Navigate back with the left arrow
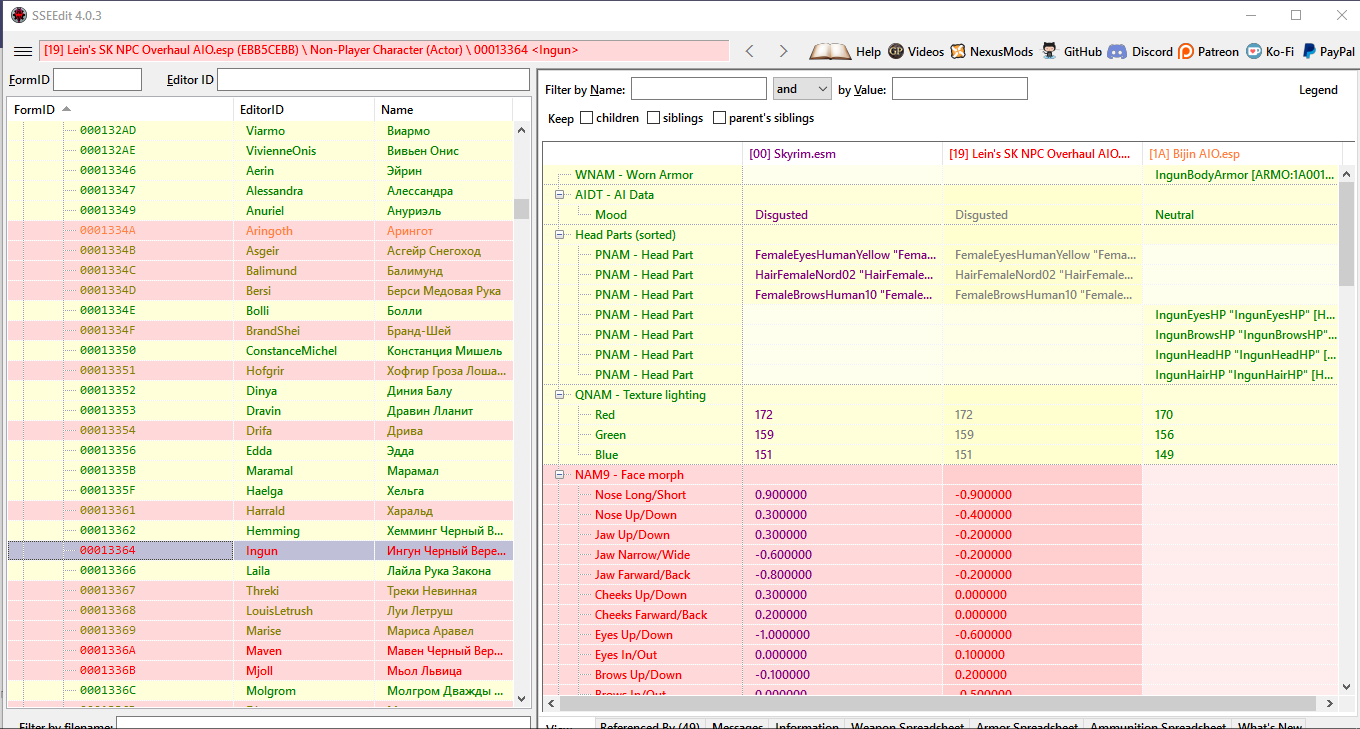 [x=750, y=51]
